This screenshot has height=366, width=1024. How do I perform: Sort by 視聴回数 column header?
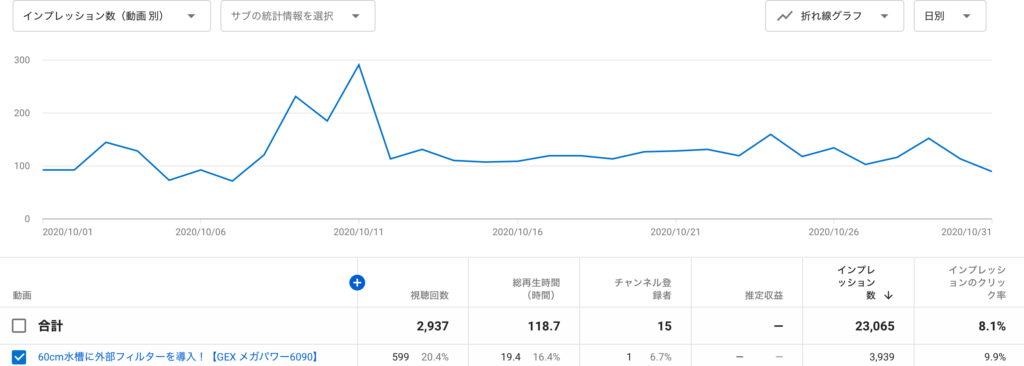[429, 295]
